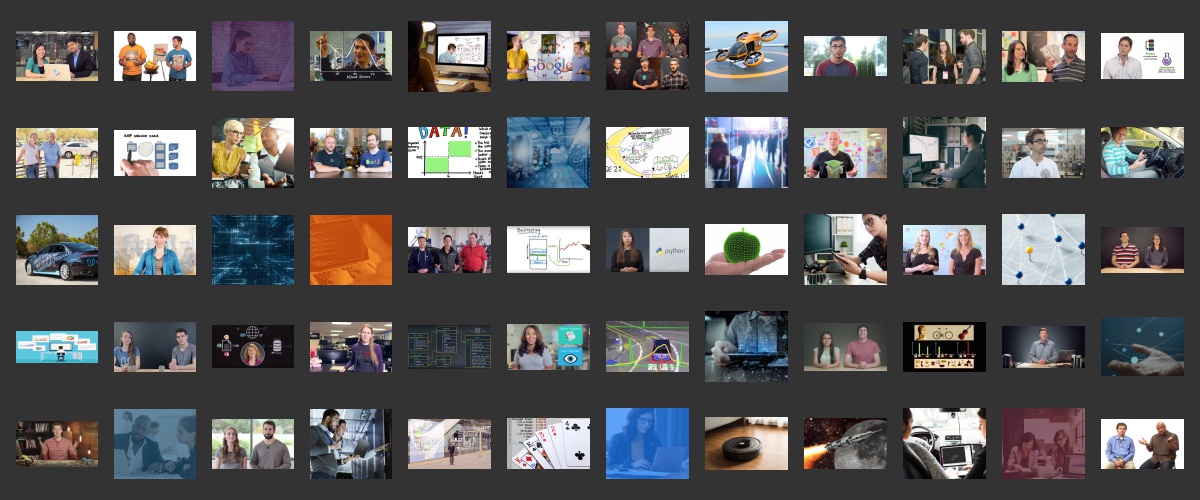Select the black thumbnail with bicycle icons
Screen dimensions: 1200x500
click(x=944, y=346)
